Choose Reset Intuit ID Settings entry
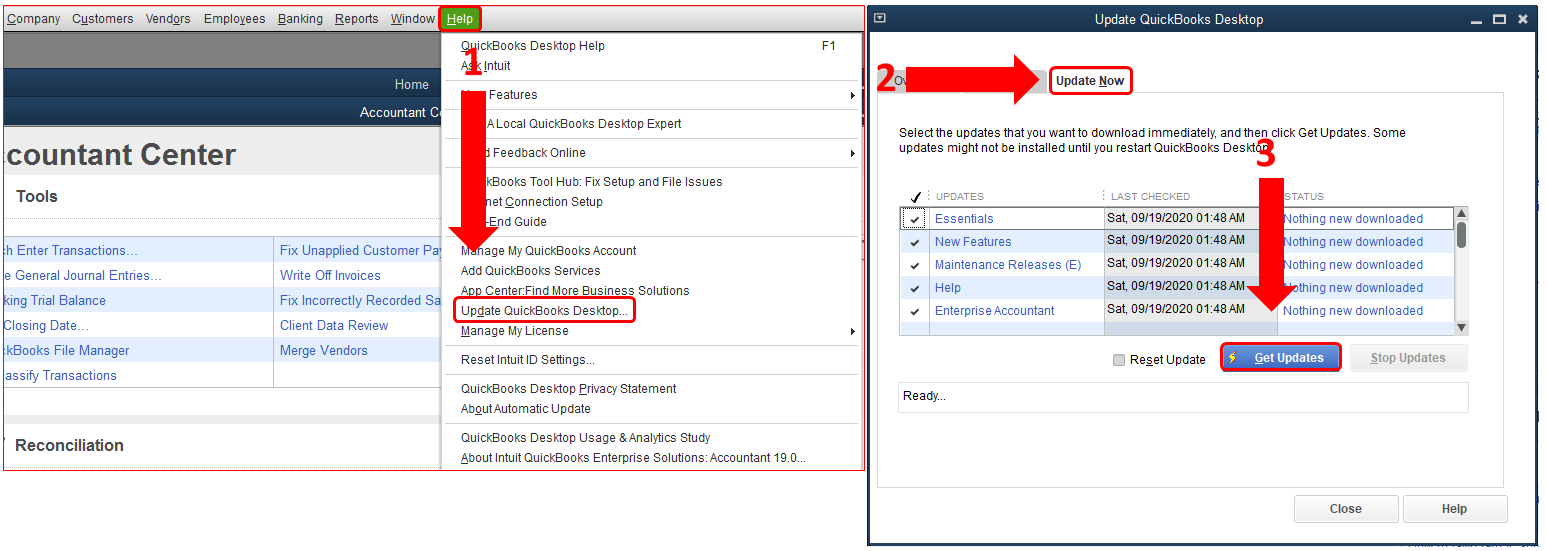1546x551 pixels. click(x=527, y=360)
